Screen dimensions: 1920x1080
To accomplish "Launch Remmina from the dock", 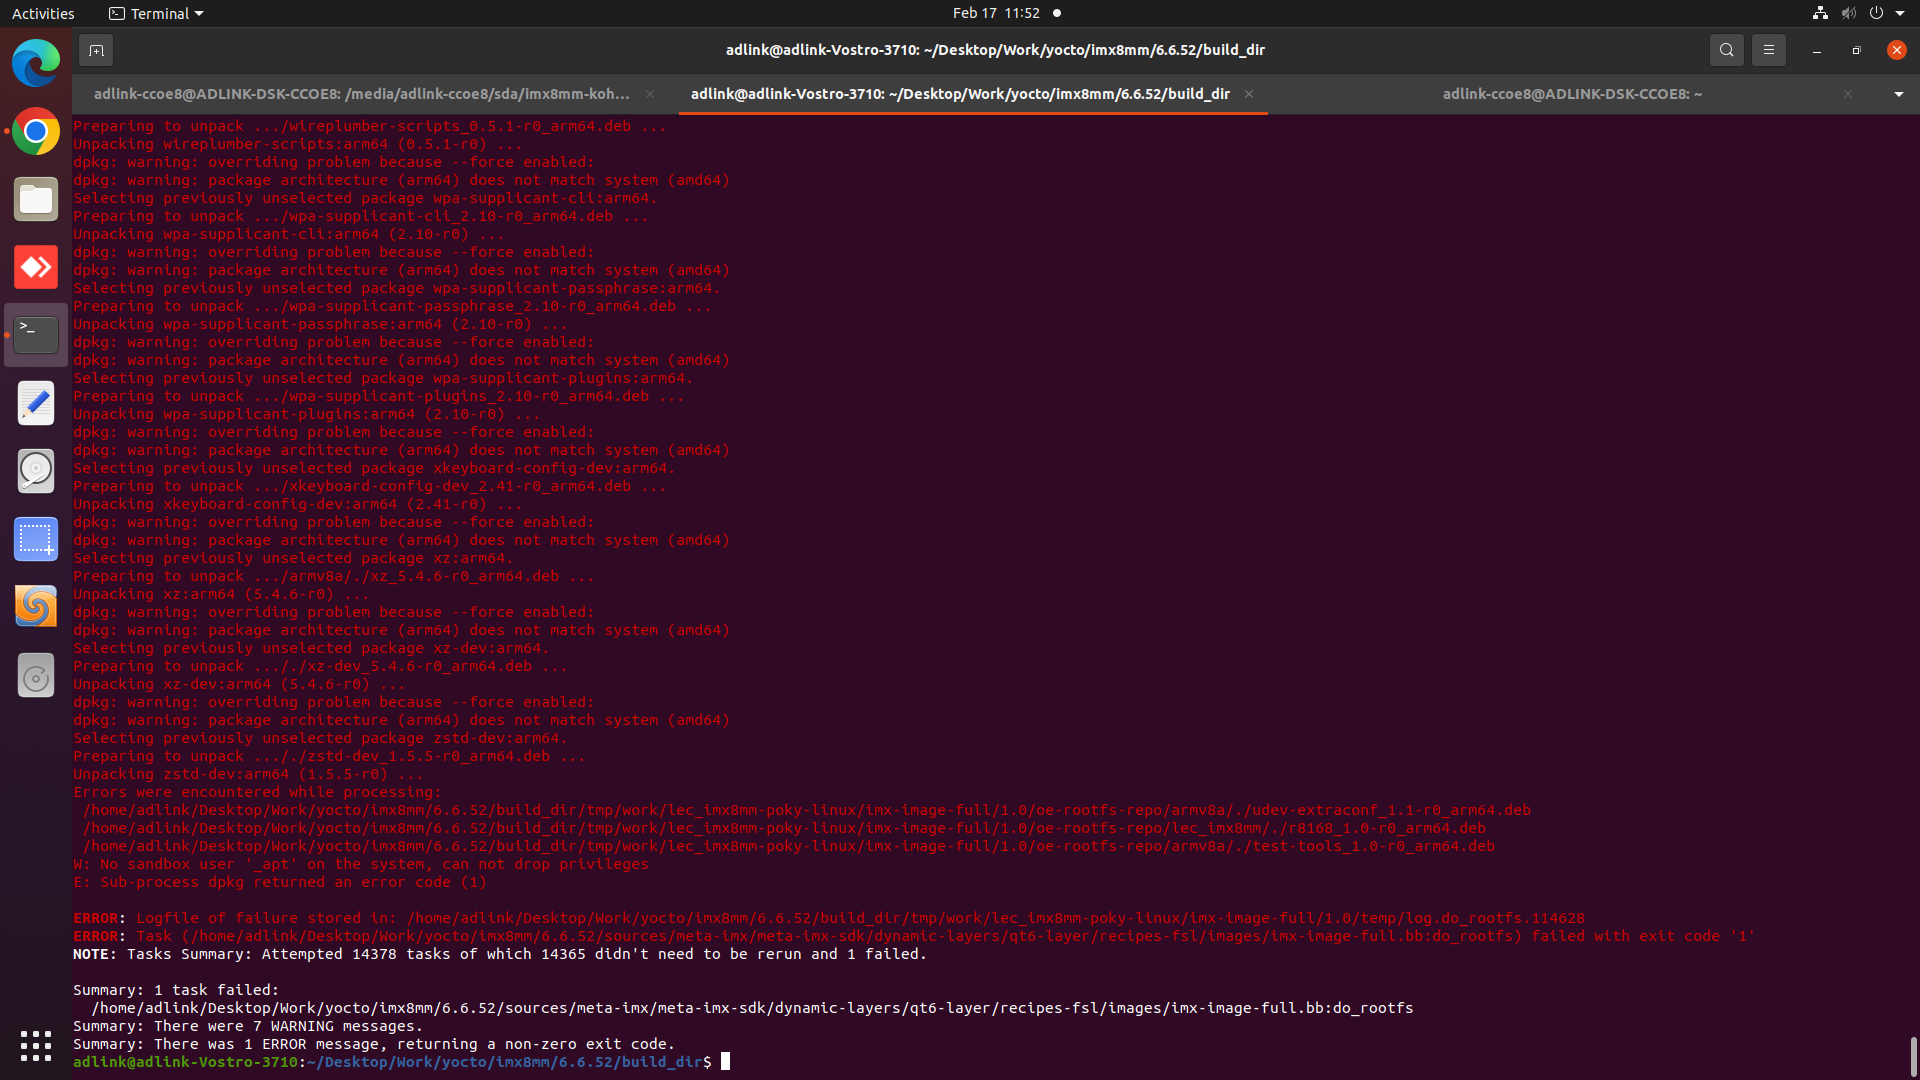I will (36, 267).
